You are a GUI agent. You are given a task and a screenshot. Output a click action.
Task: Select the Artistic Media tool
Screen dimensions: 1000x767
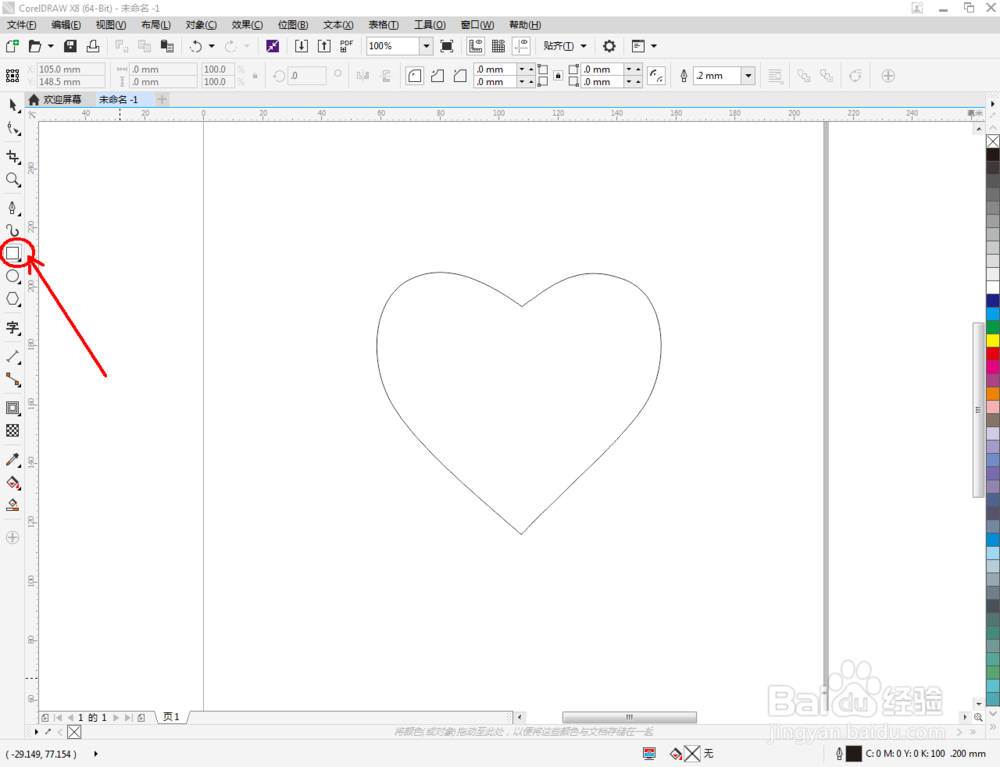13,230
